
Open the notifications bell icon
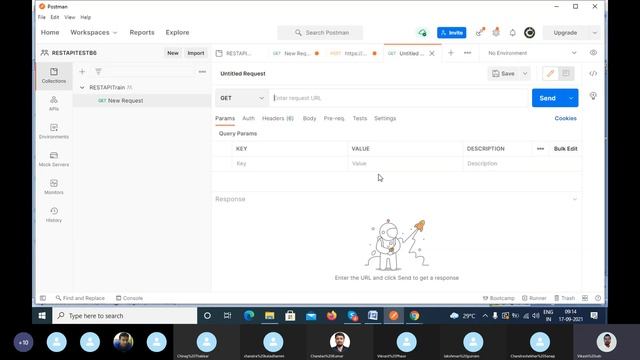[513, 33]
